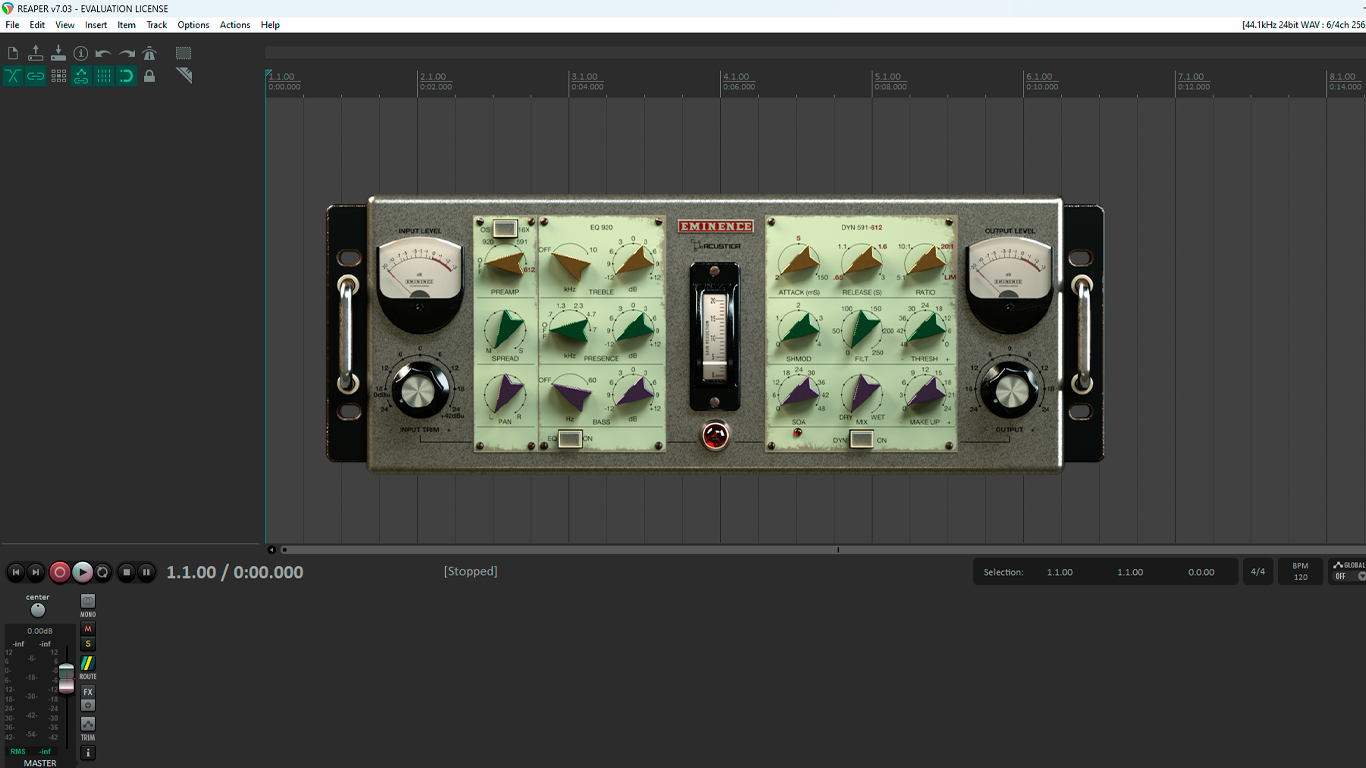Toggle the OS 16X oversampling switch on plugin
Image resolution: width=1366 pixels, height=768 pixels.
coord(505,229)
